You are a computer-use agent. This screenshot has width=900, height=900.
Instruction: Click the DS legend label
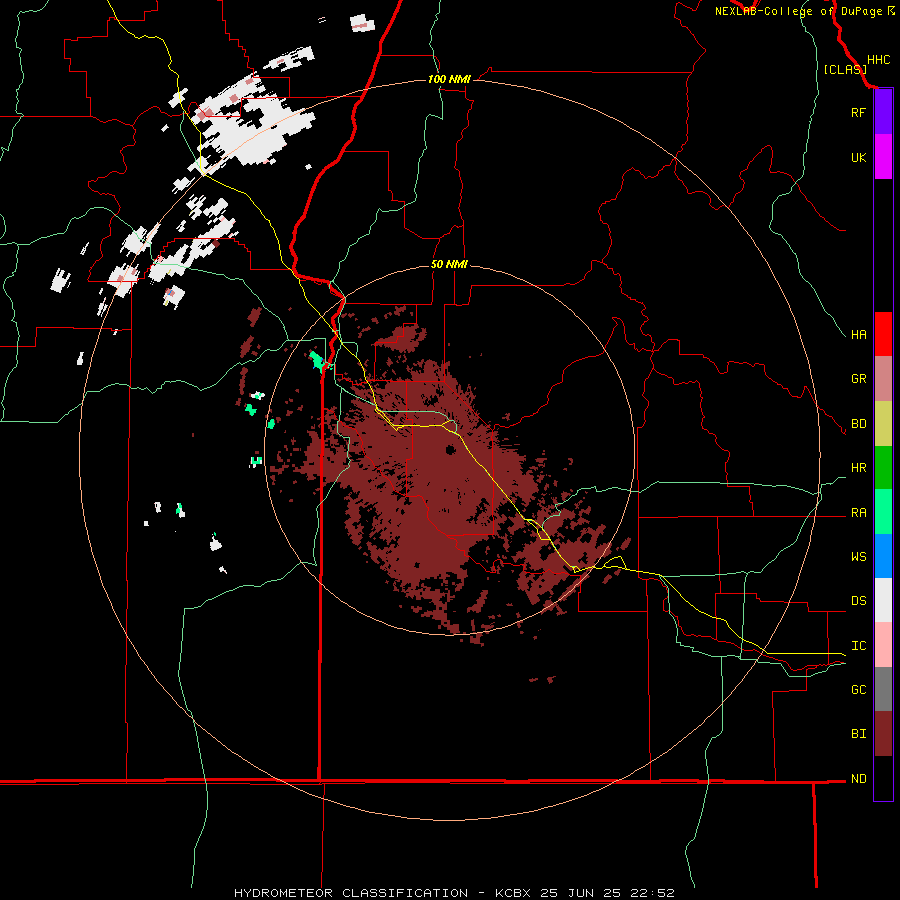click(858, 601)
